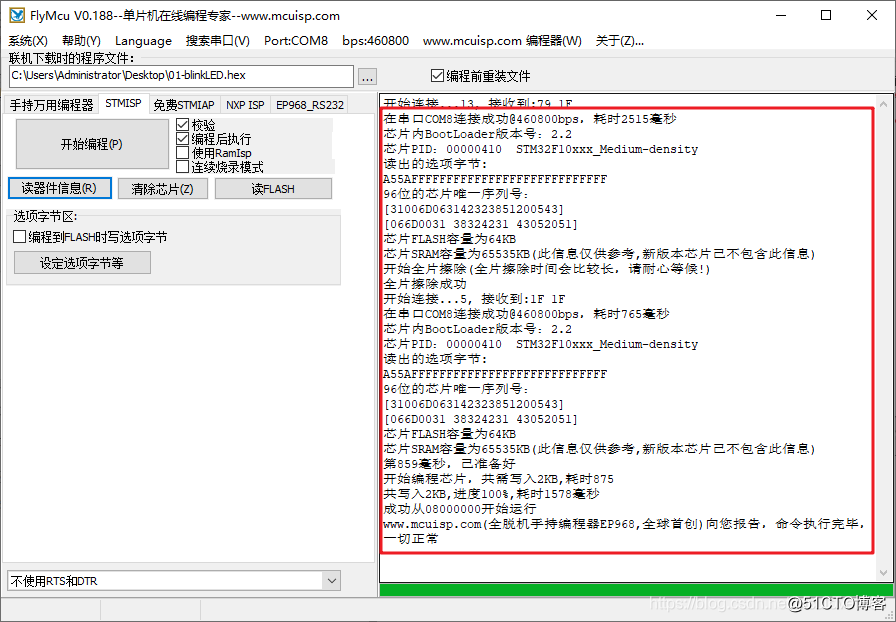The height and width of the screenshot is (622, 896).
Task: Click the browse "..." file button
Action: 367,77
